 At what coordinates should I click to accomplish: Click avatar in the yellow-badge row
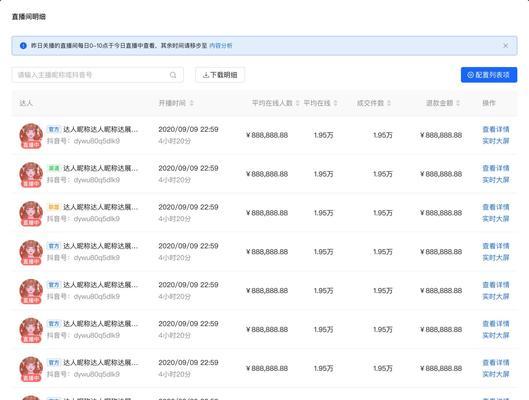coord(31,214)
